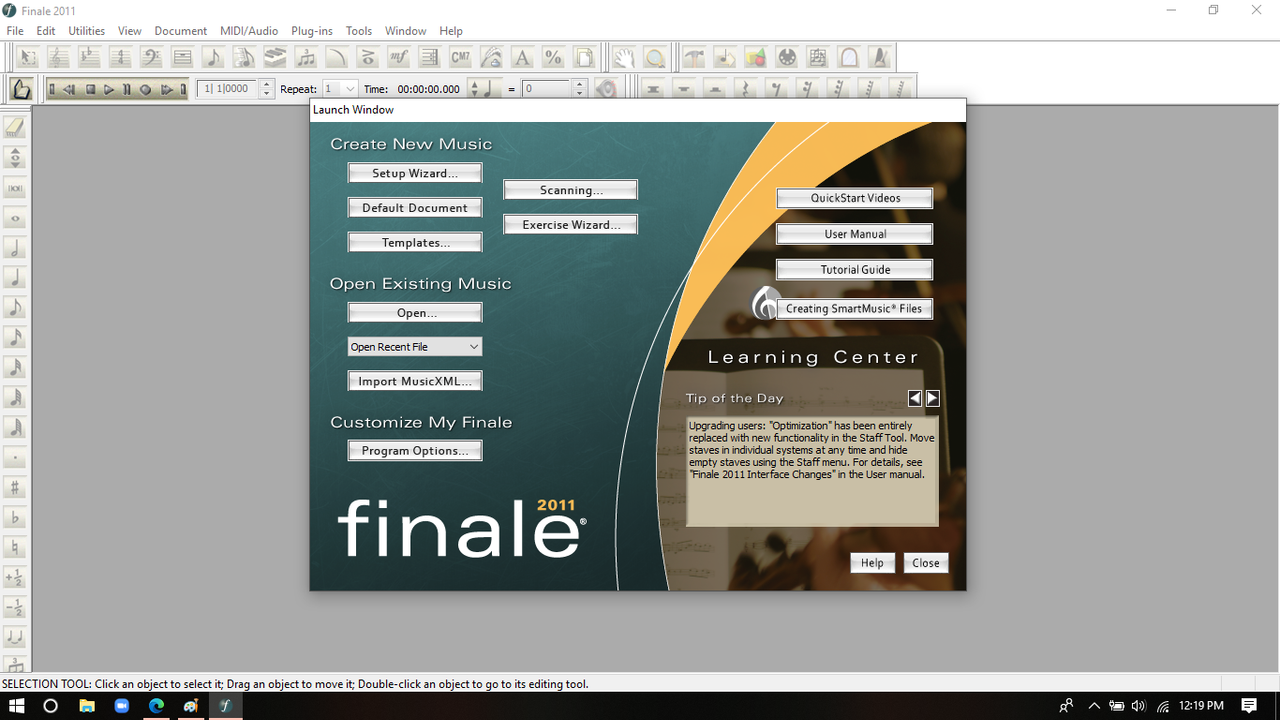1280x720 pixels.
Task: Select the whole note duration in palette
Action: point(15,218)
